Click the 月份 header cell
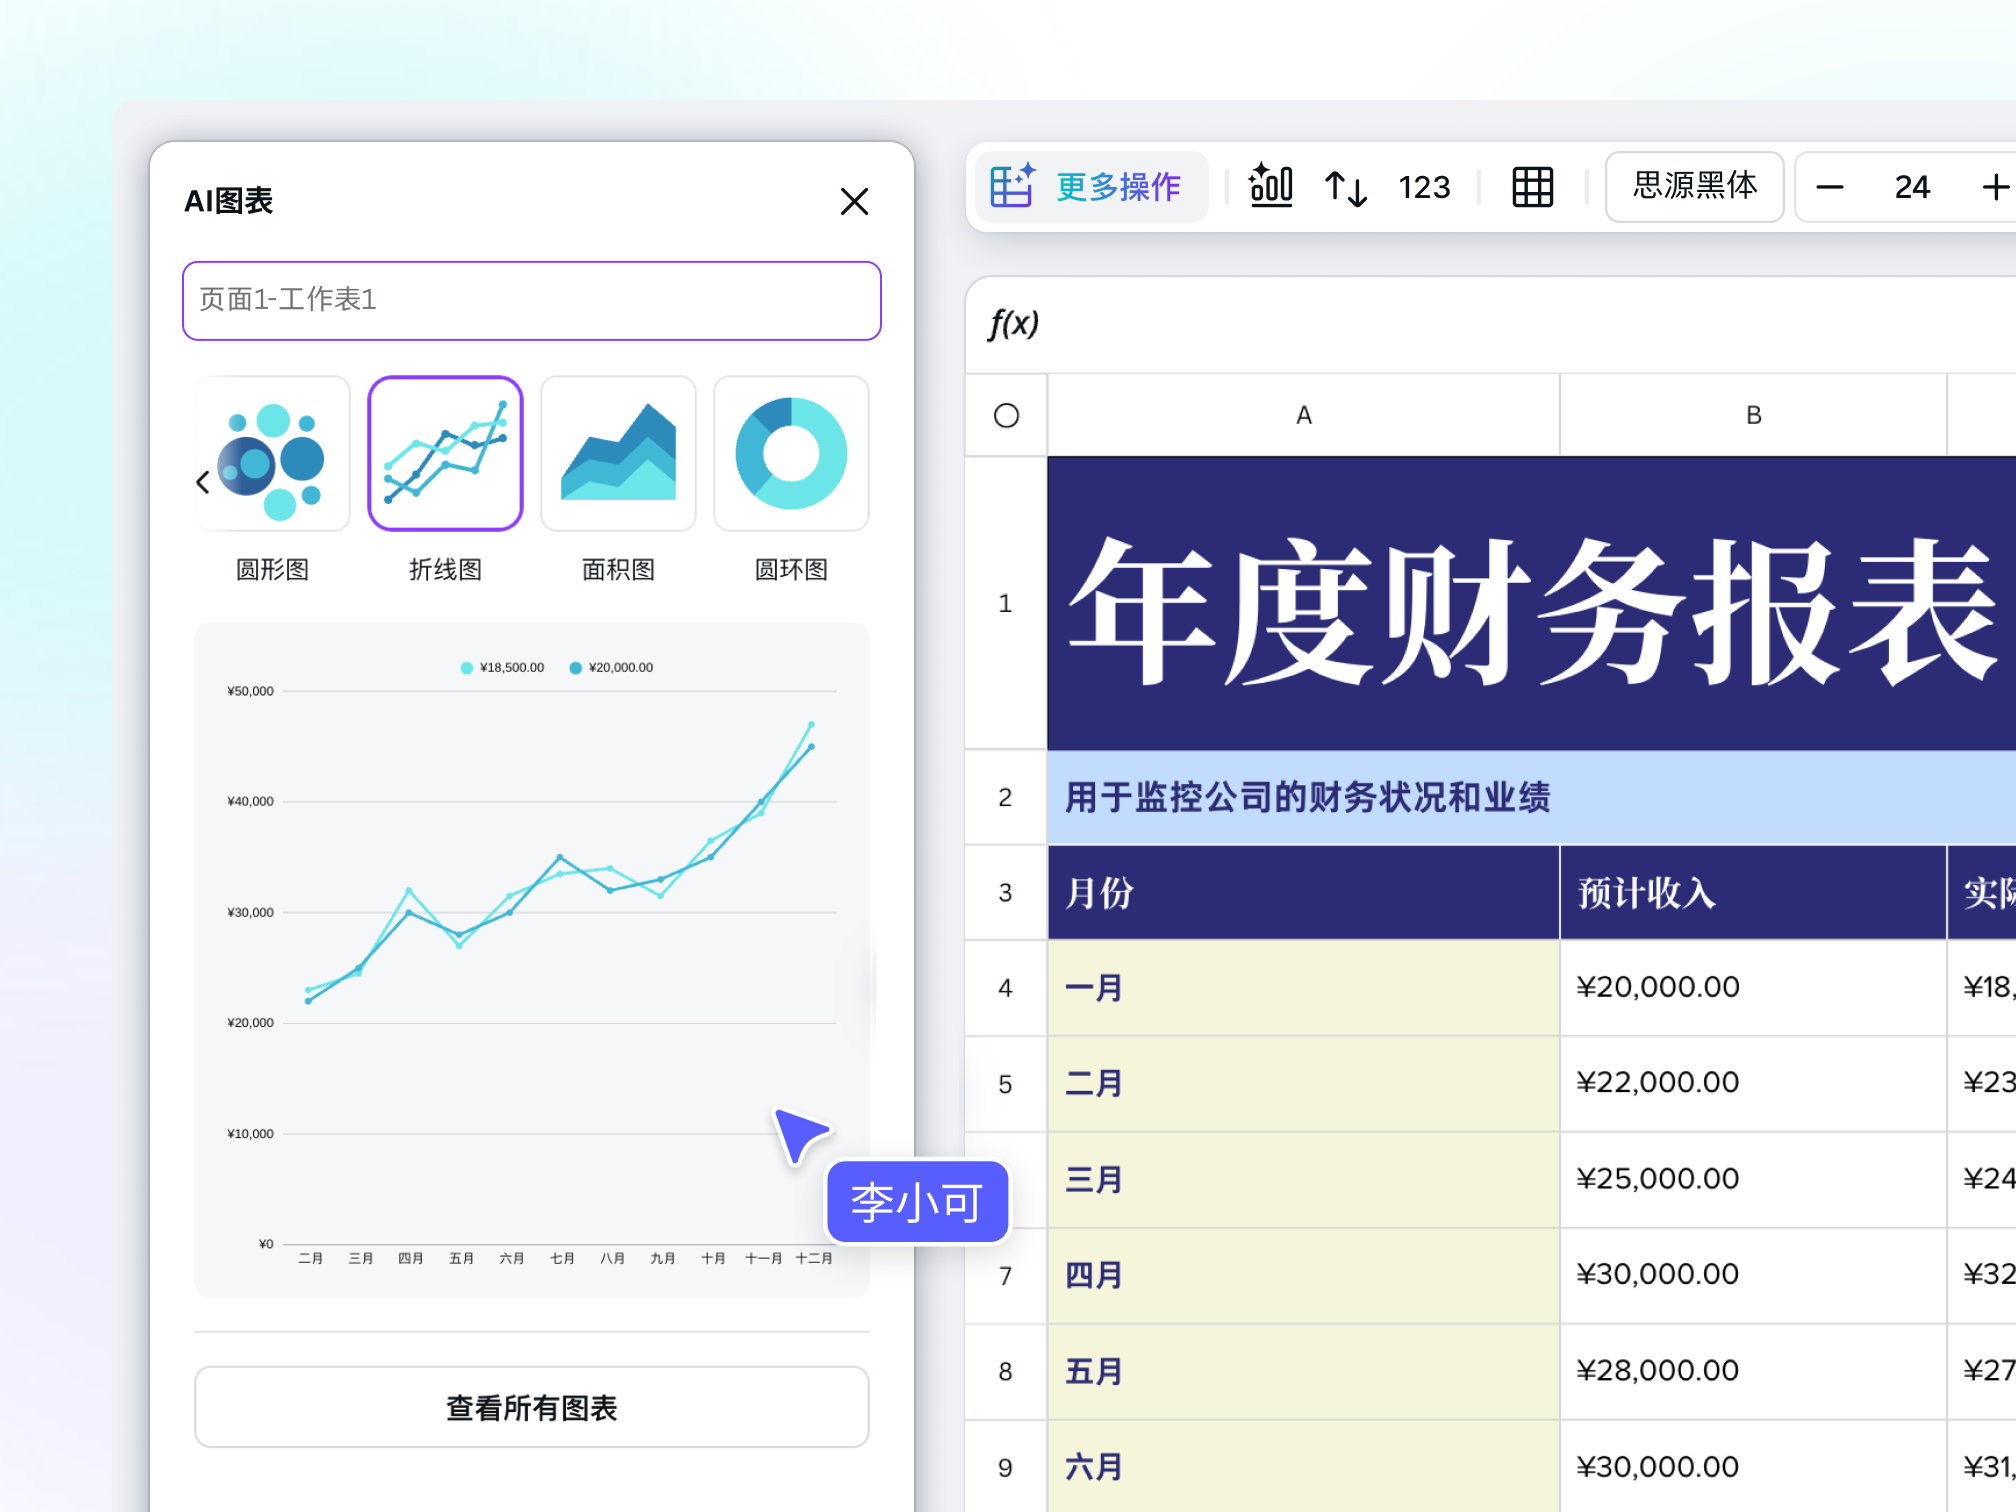The width and height of the screenshot is (2016, 1512). point(1303,892)
